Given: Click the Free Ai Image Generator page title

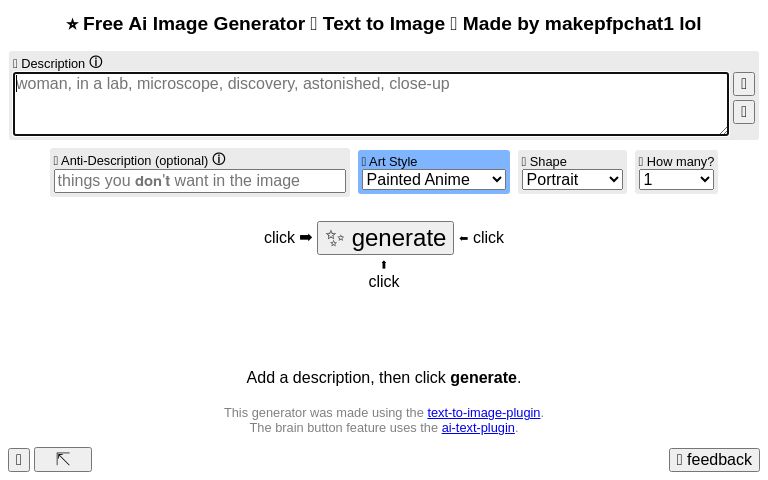Looking at the screenshot, I should [383, 24].
